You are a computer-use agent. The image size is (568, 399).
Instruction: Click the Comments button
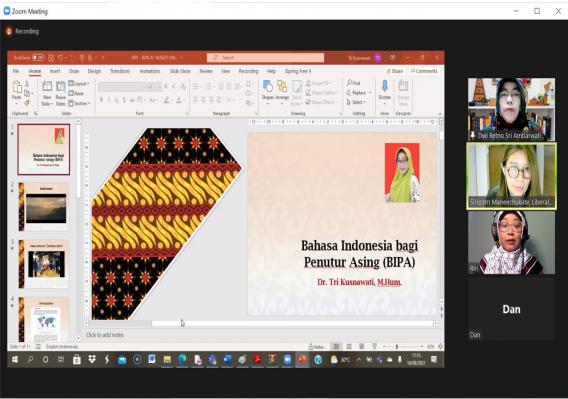424,71
